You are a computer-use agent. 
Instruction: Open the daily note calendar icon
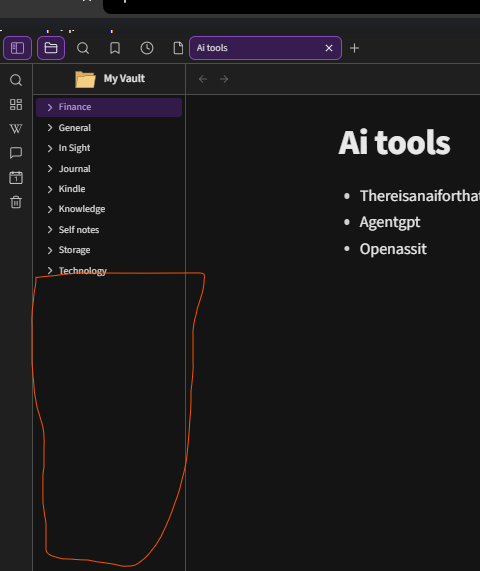(16, 178)
